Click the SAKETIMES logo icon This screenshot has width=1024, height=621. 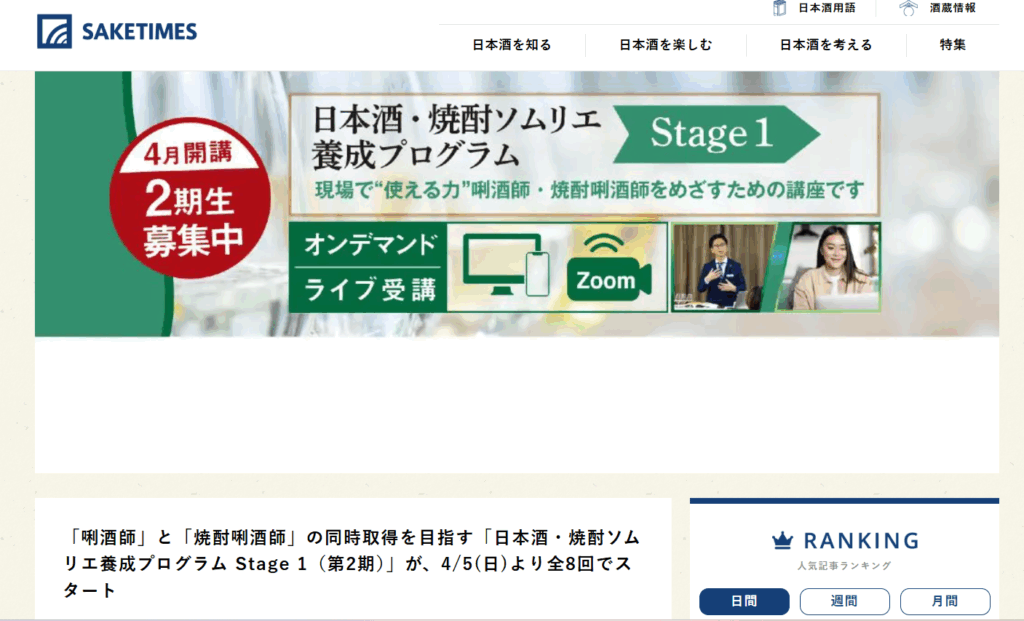pyautogui.click(x=55, y=32)
